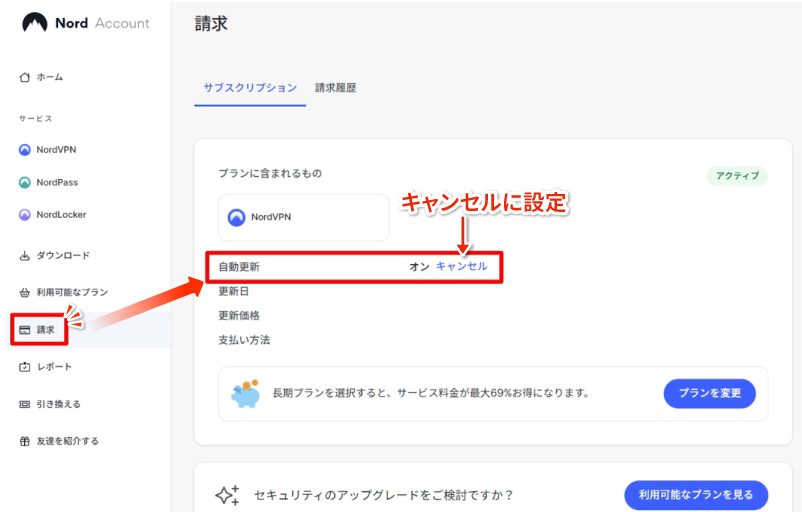Click the 友達を紹介する gift icon
Image resolution: width=802 pixels, height=512 pixels.
click(25, 441)
